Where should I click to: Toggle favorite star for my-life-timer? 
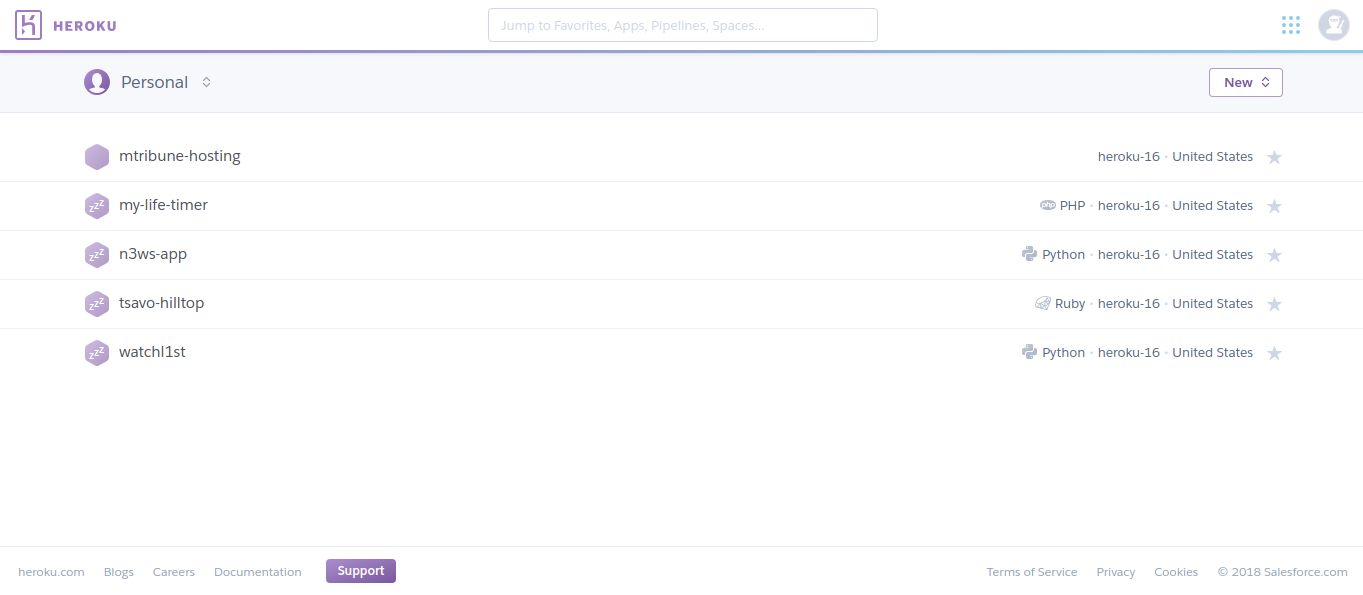tap(1274, 206)
